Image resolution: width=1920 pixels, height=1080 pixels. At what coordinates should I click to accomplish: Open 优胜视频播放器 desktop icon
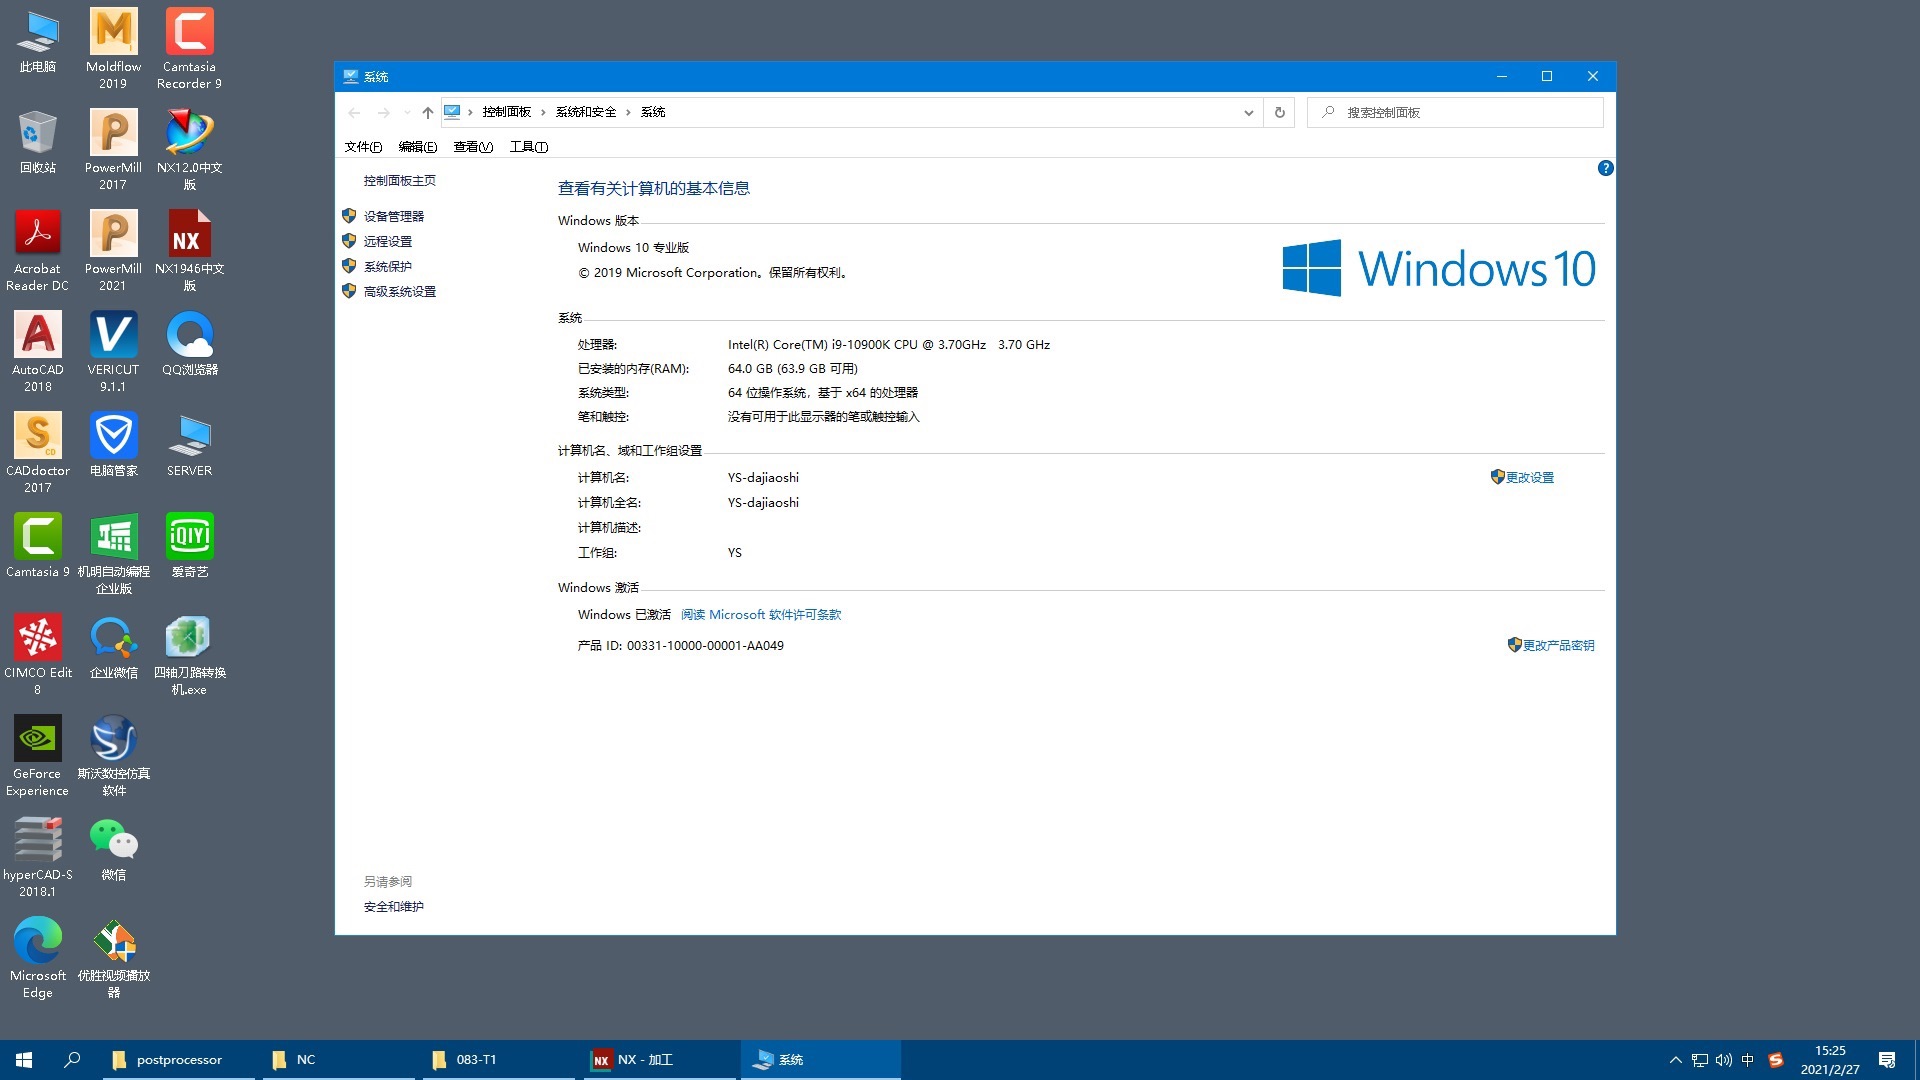pyautogui.click(x=113, y=958)
